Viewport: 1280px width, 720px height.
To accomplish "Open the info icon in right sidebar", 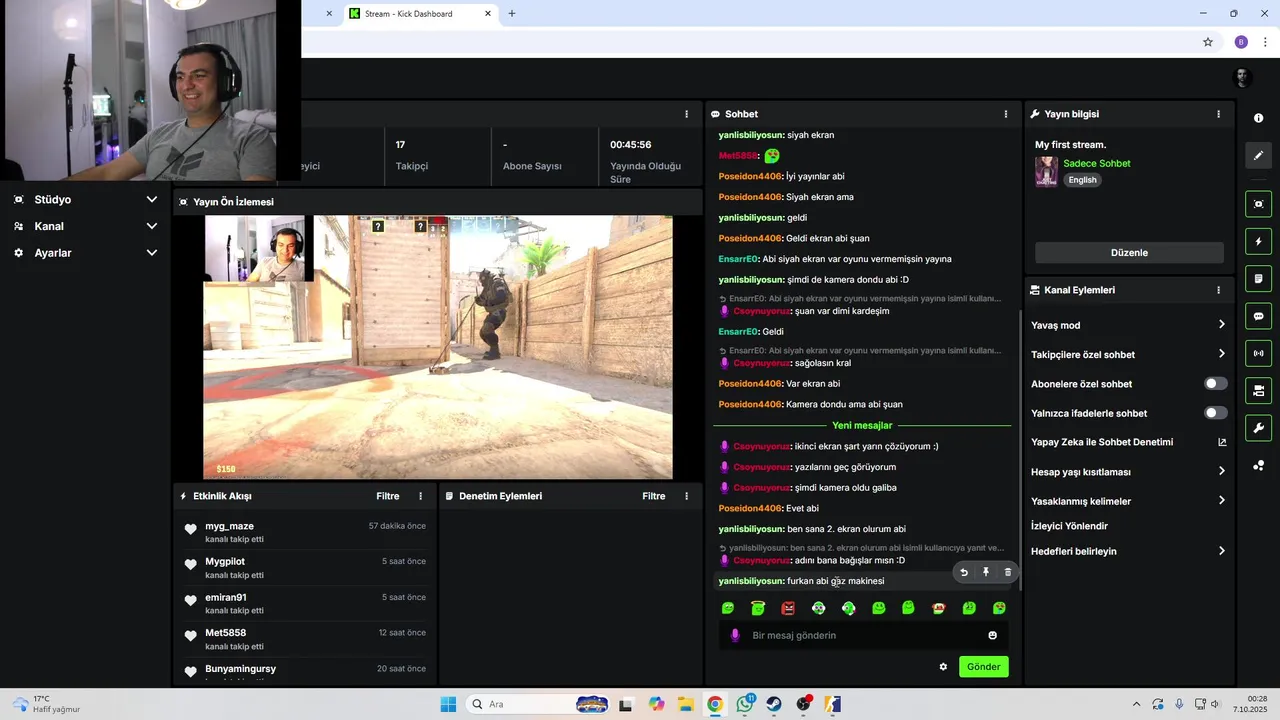I will tap(1258, 118).
